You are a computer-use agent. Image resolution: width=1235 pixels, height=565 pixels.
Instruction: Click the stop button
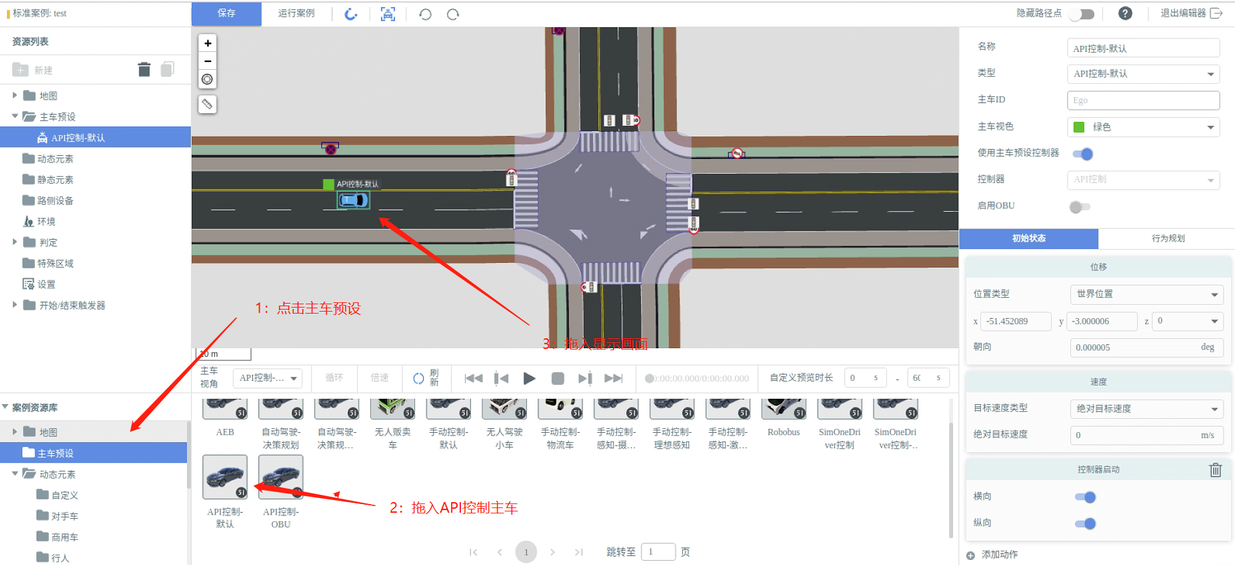click(x=558, y=378)
